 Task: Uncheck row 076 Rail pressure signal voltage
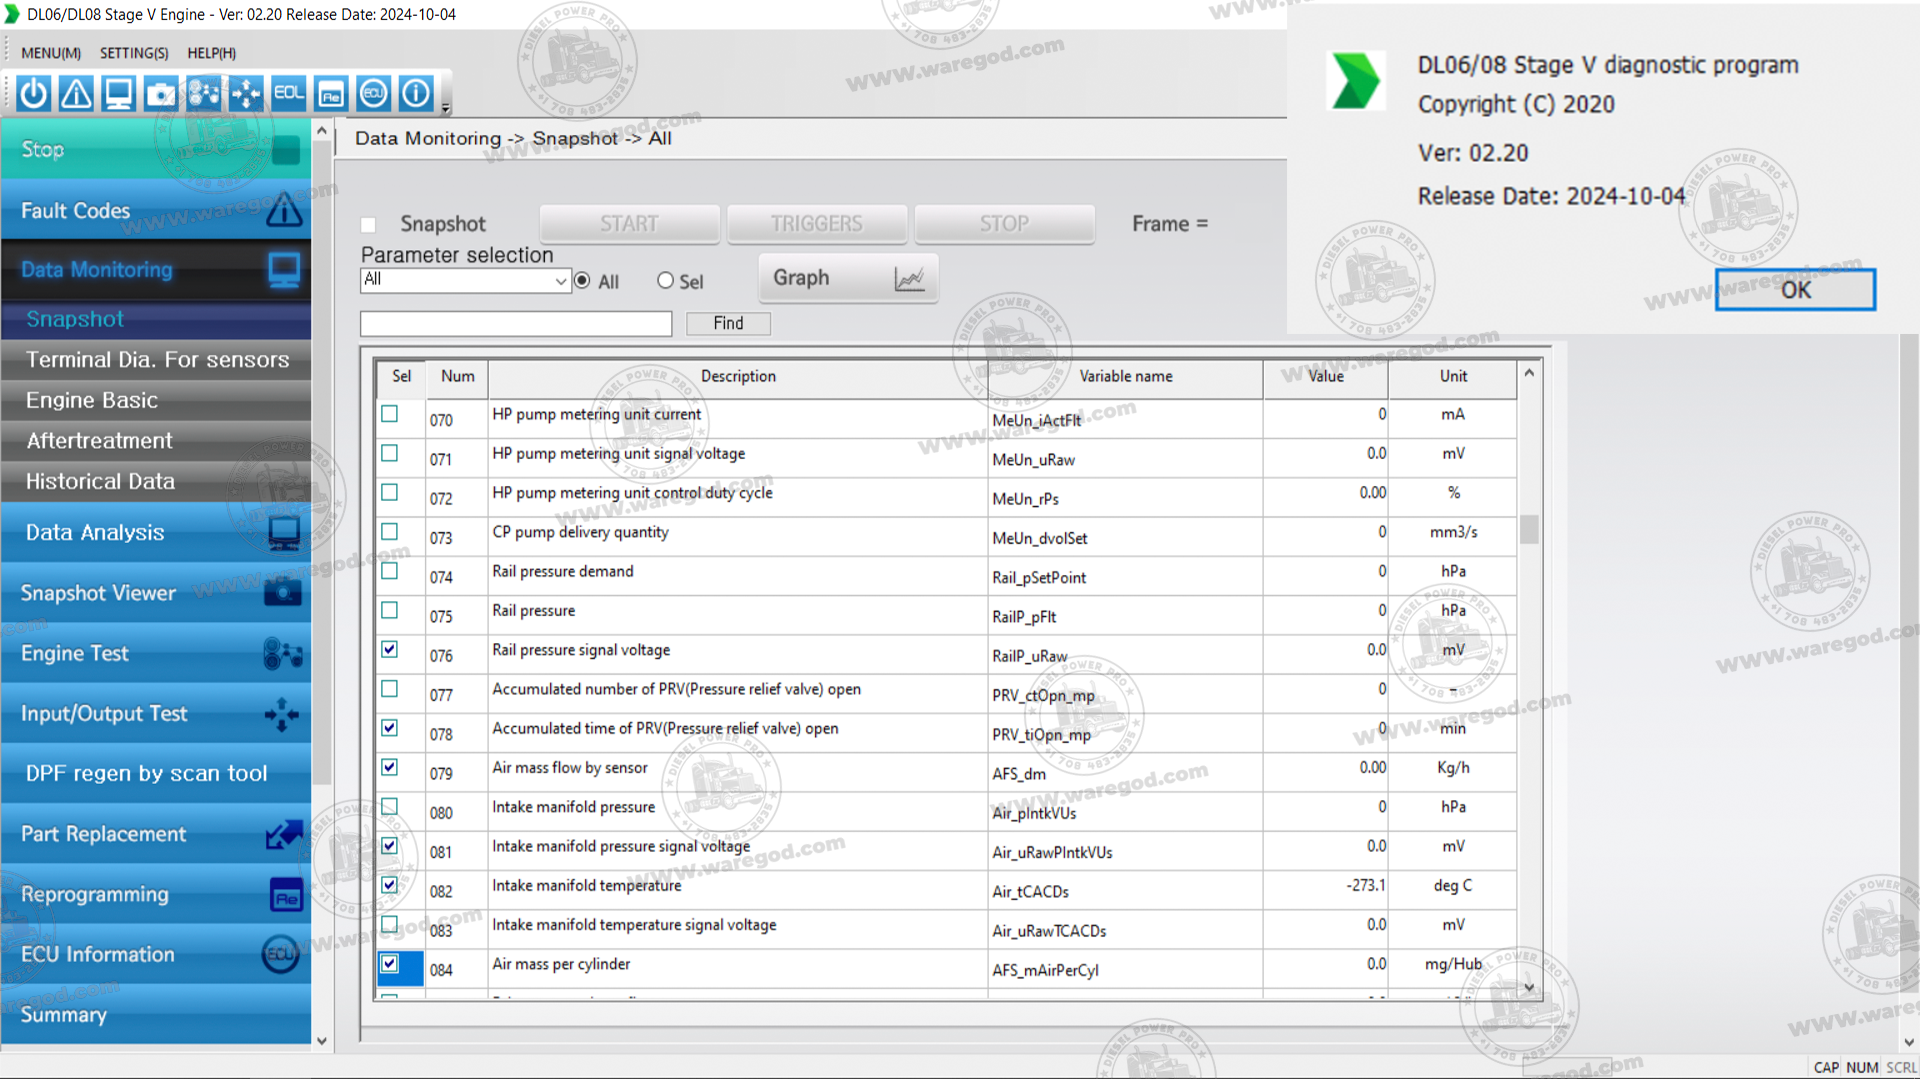[x=390, y=650]
